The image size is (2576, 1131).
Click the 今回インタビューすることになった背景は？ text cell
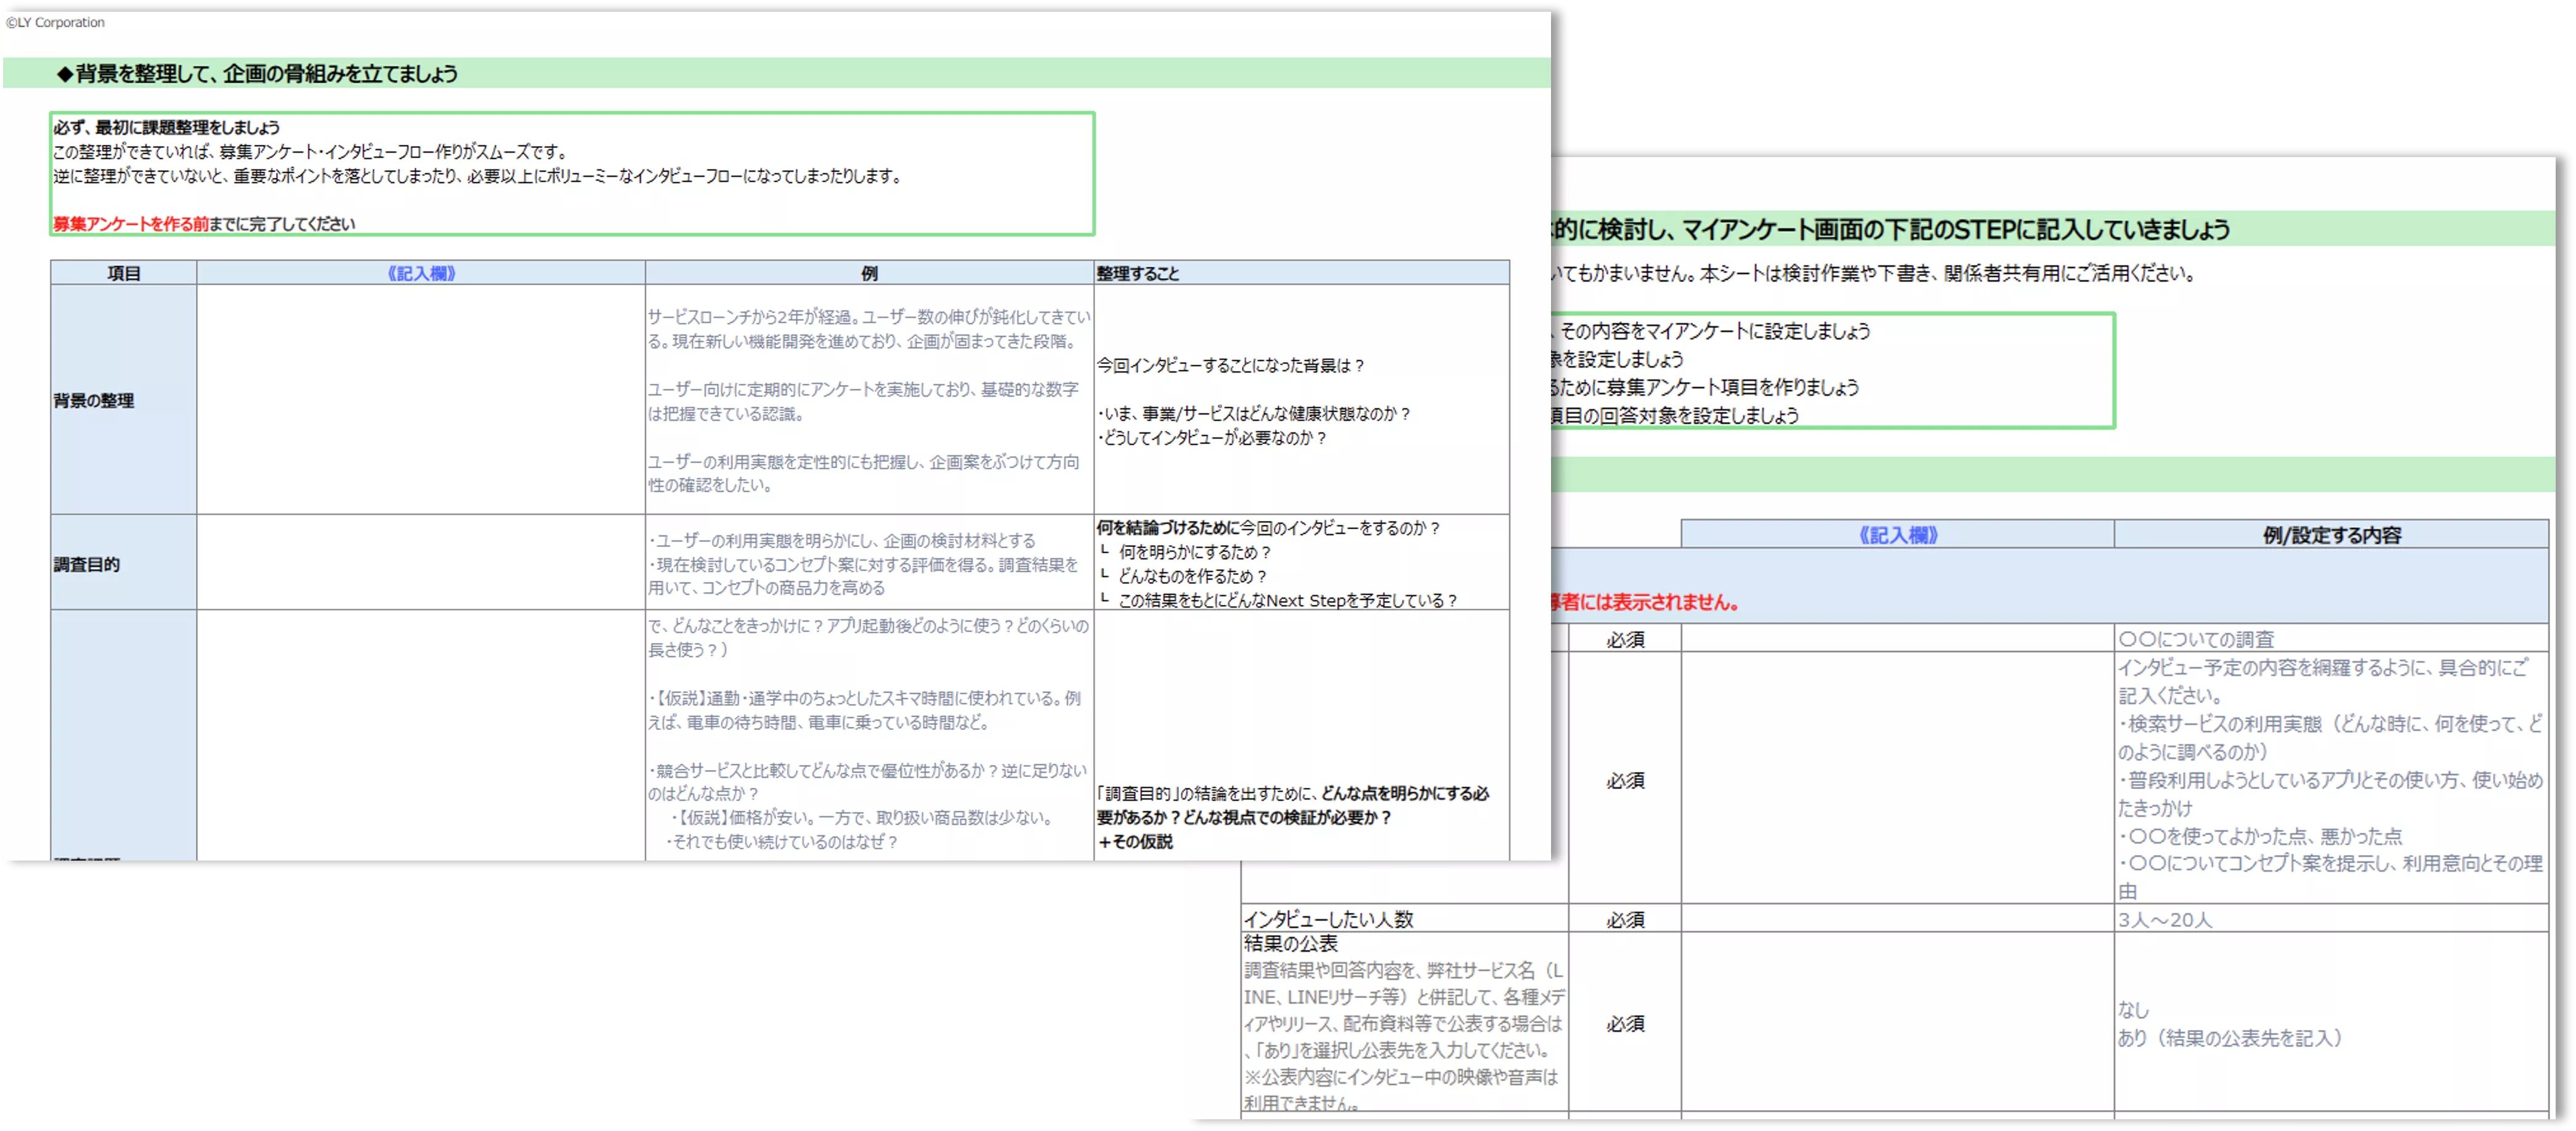(1231, 366)
